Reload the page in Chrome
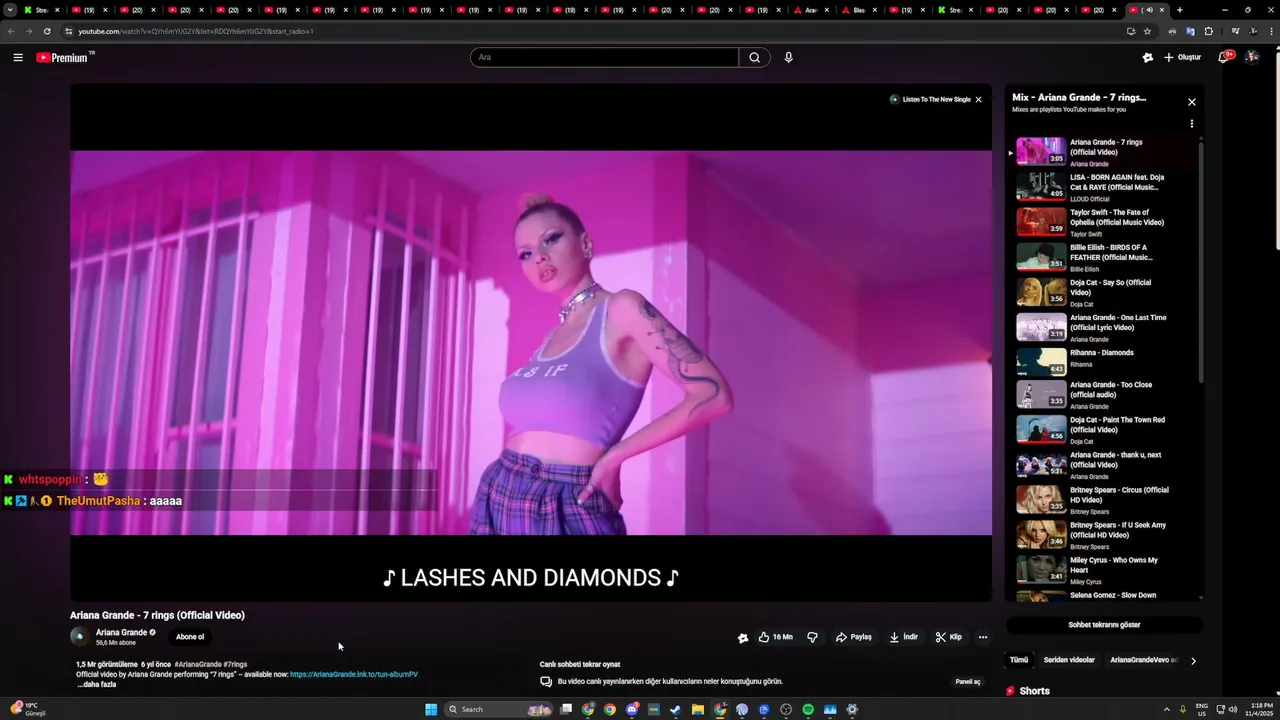 pos(47,31)
